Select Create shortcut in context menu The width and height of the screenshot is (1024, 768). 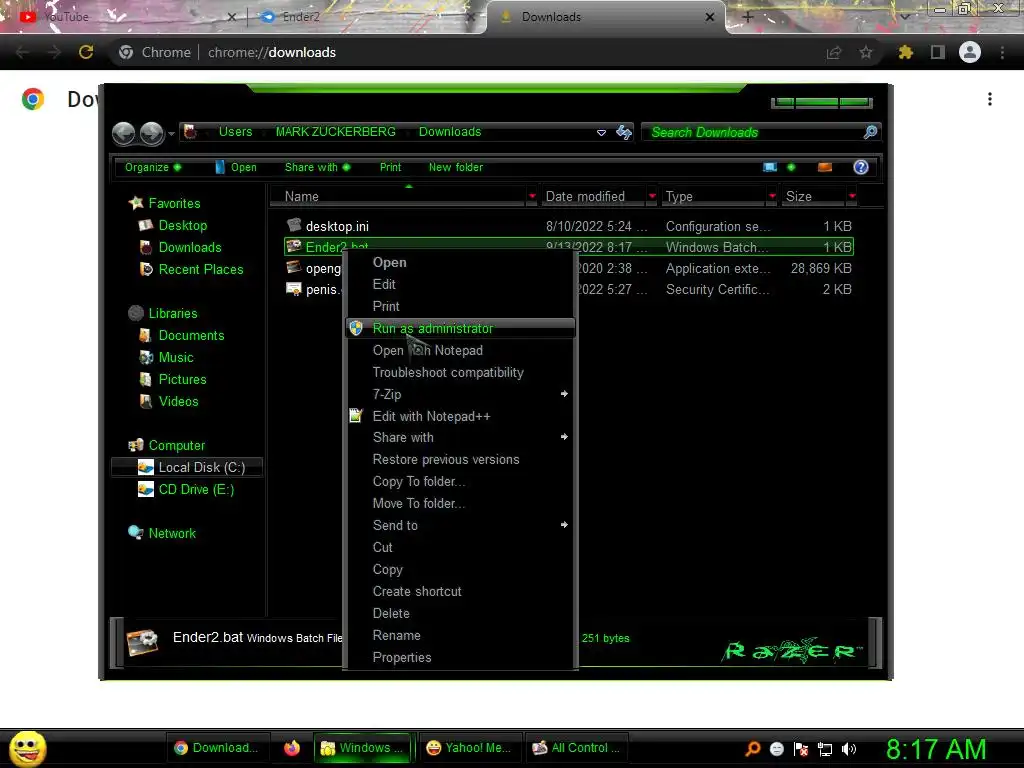click(460, 591)
